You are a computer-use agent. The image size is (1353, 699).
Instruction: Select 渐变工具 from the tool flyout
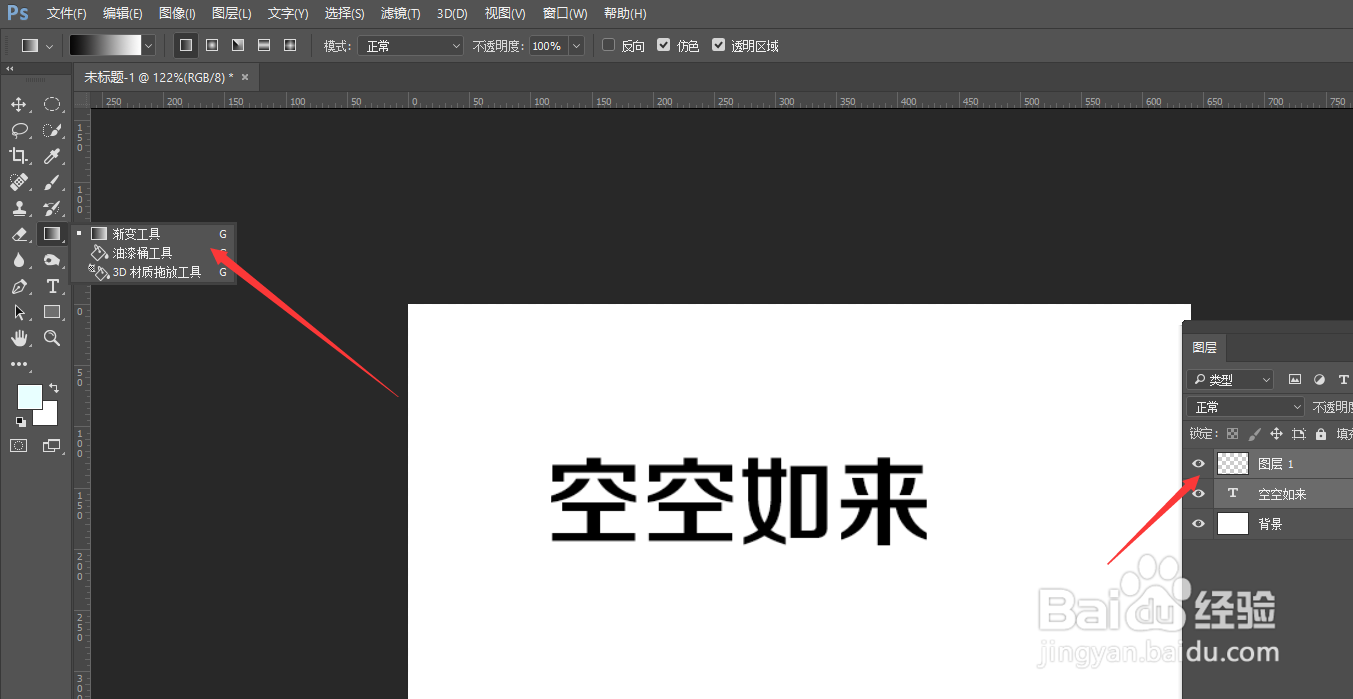[135, 232]
